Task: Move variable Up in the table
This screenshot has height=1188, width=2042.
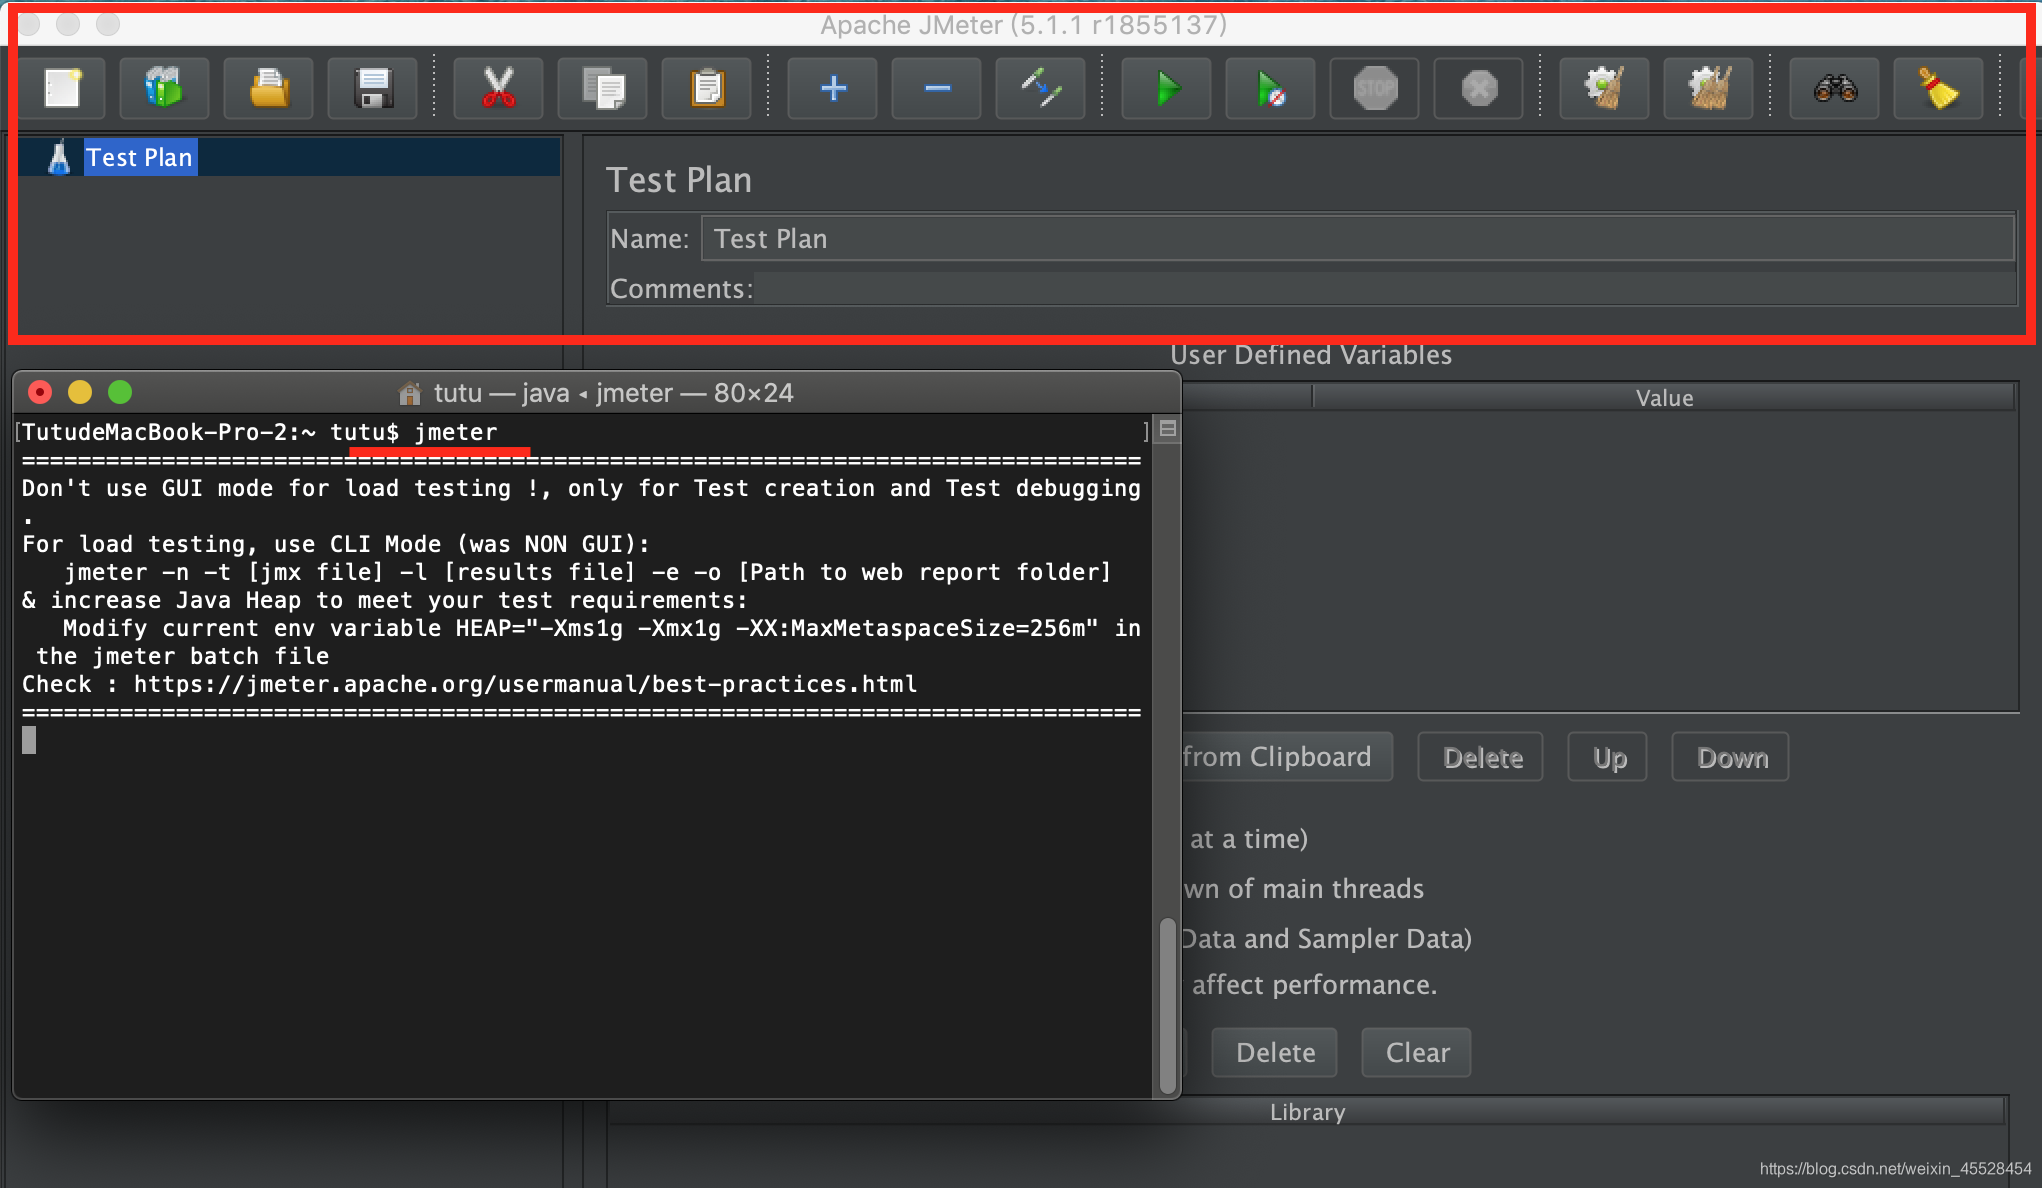Action: [1608, 758]
